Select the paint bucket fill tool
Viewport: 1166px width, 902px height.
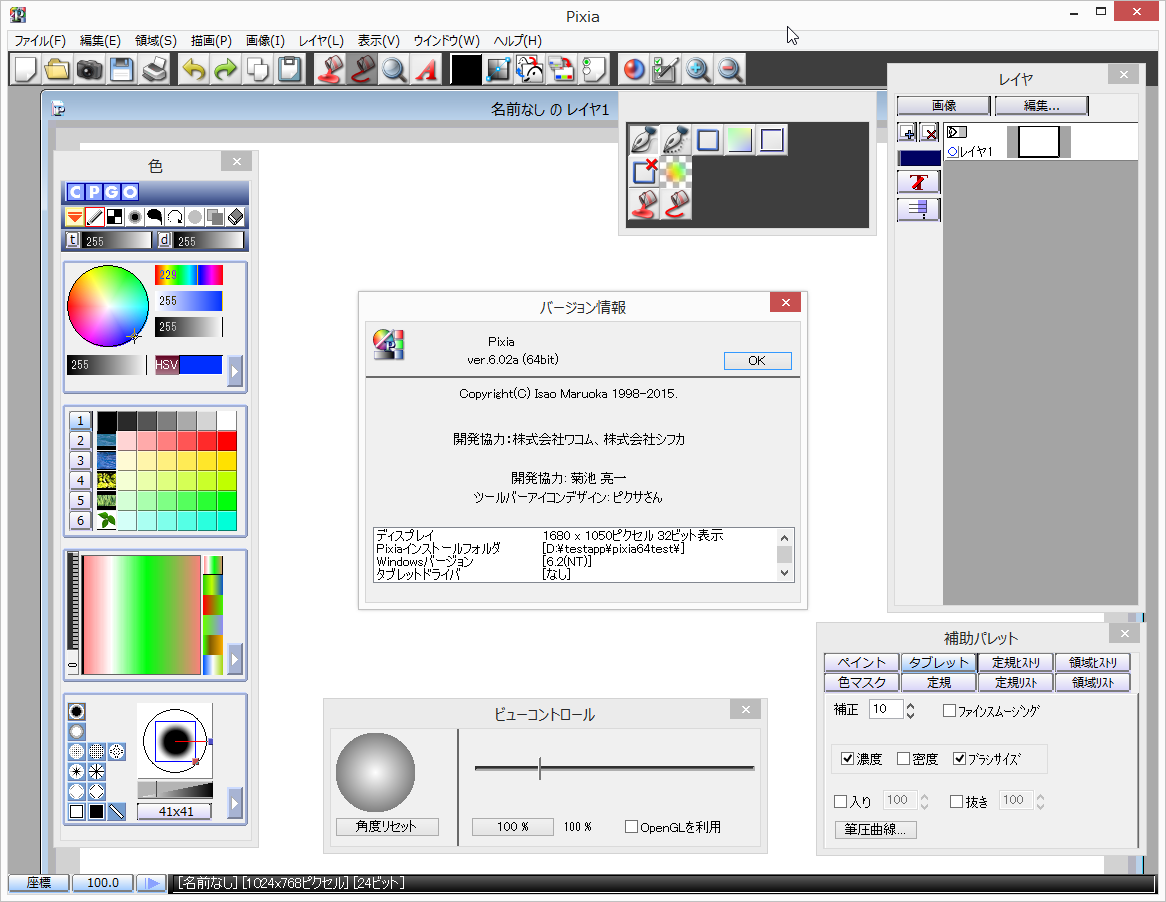(x=643, y=203)
